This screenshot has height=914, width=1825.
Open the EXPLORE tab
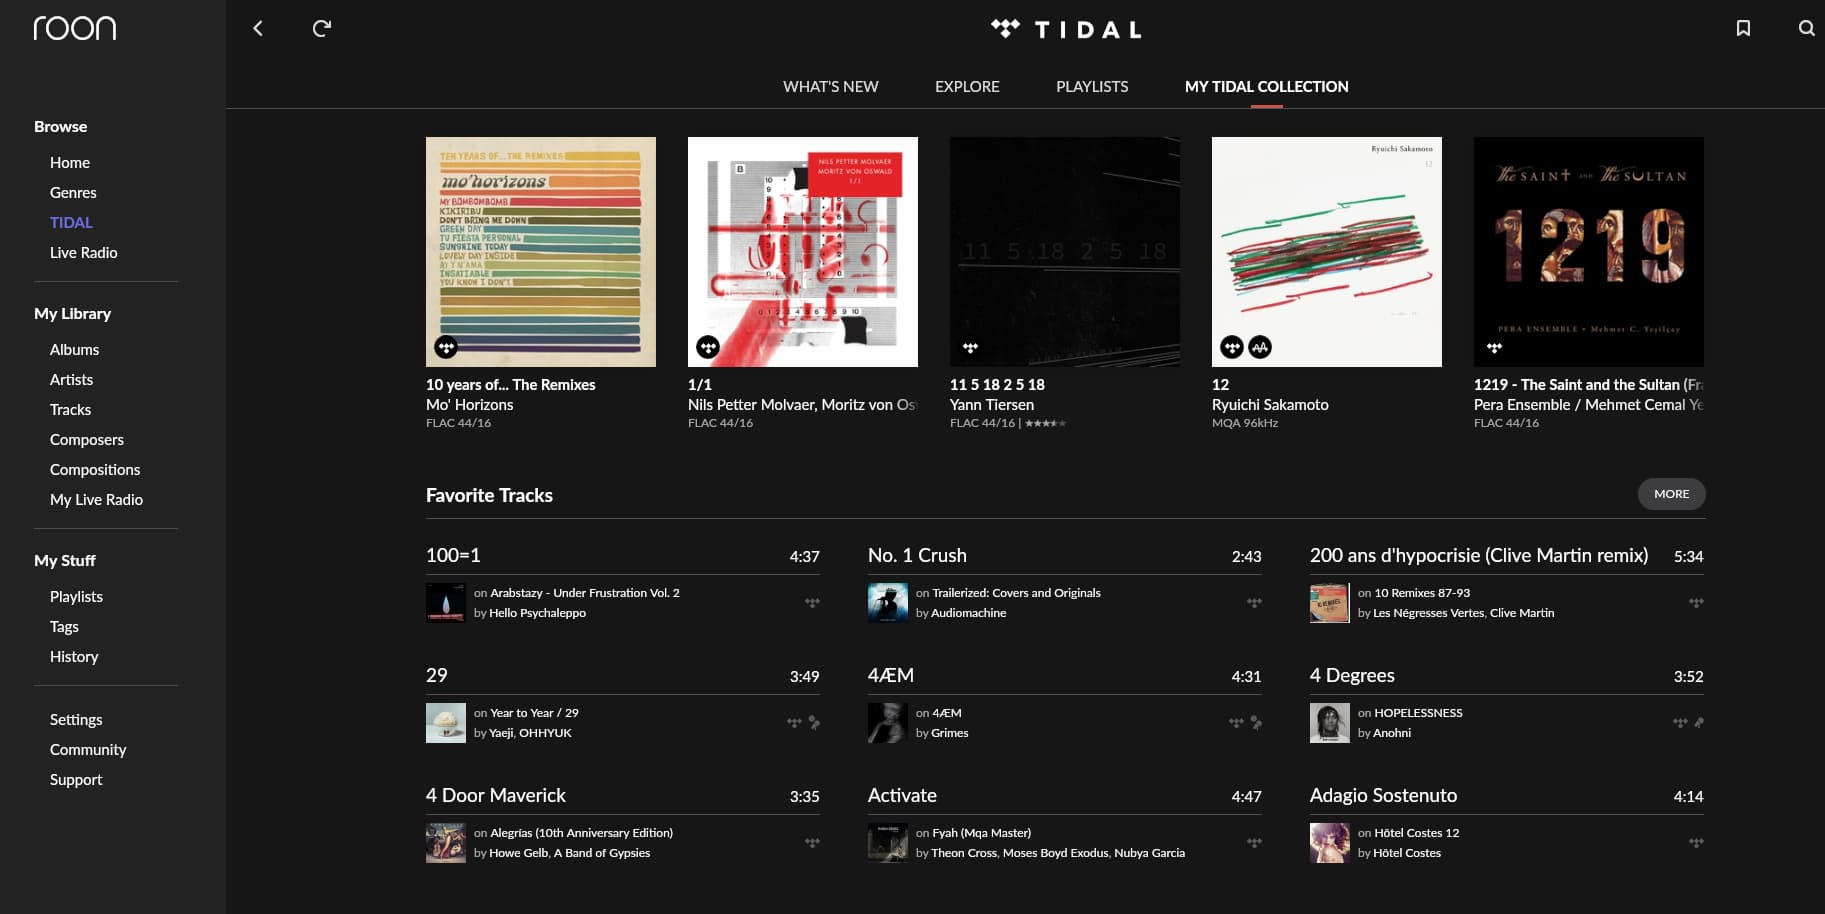(967, 87)
